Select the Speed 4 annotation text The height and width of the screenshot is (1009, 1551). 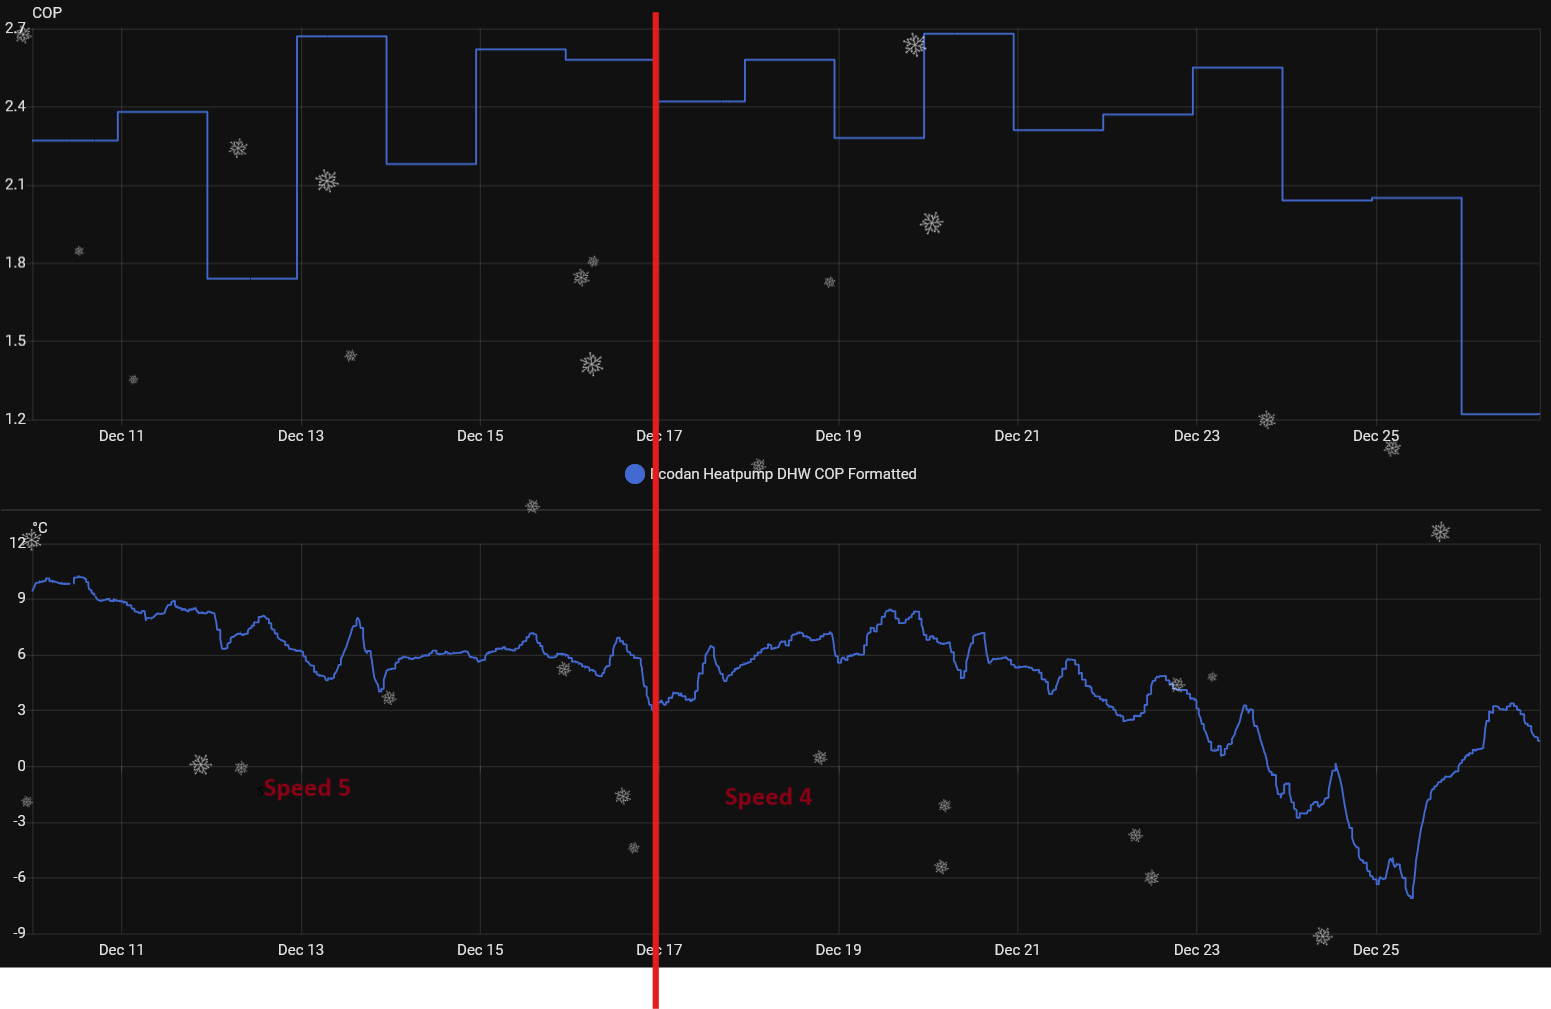click(768, 797)
